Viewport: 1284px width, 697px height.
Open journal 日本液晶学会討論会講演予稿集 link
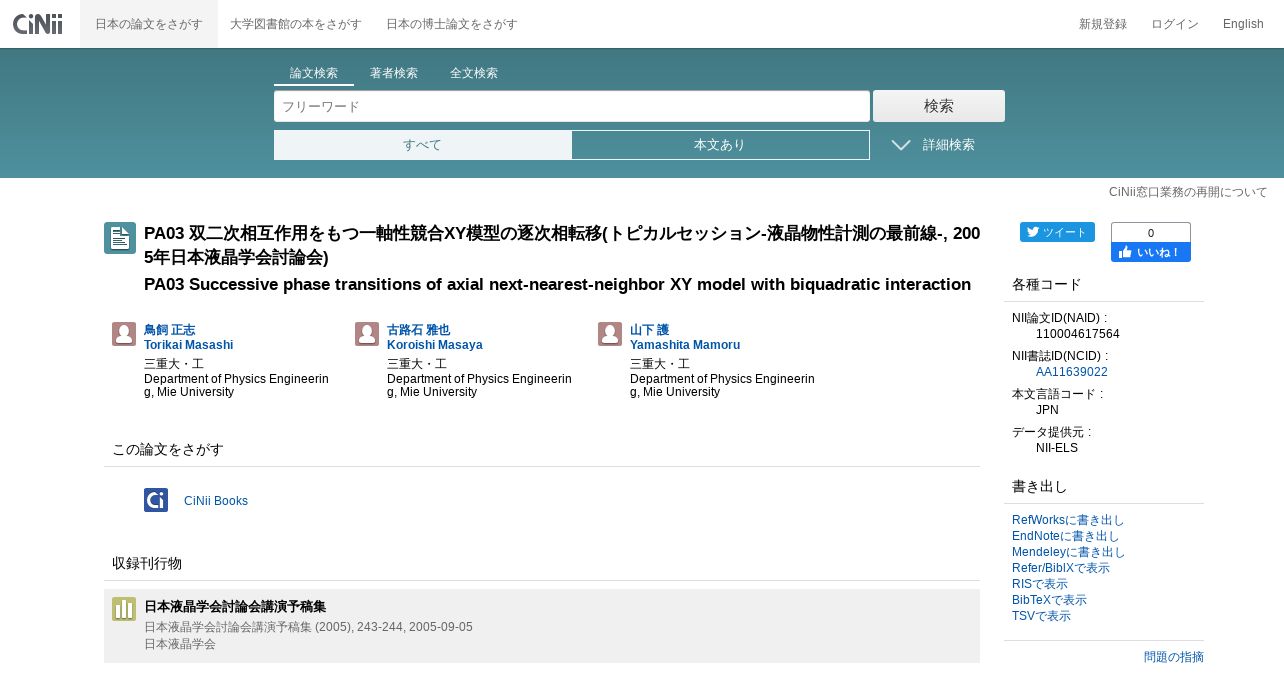coord(235,607)
